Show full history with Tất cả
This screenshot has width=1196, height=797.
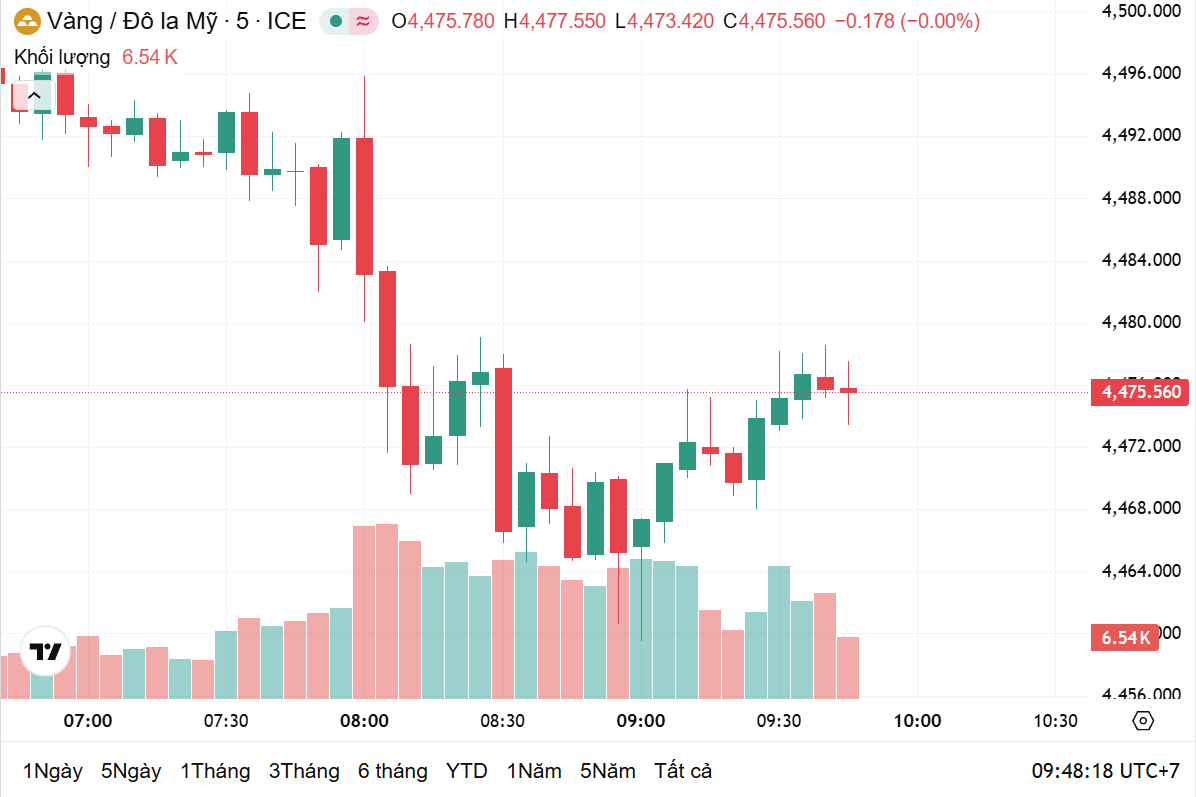(683, 771)
